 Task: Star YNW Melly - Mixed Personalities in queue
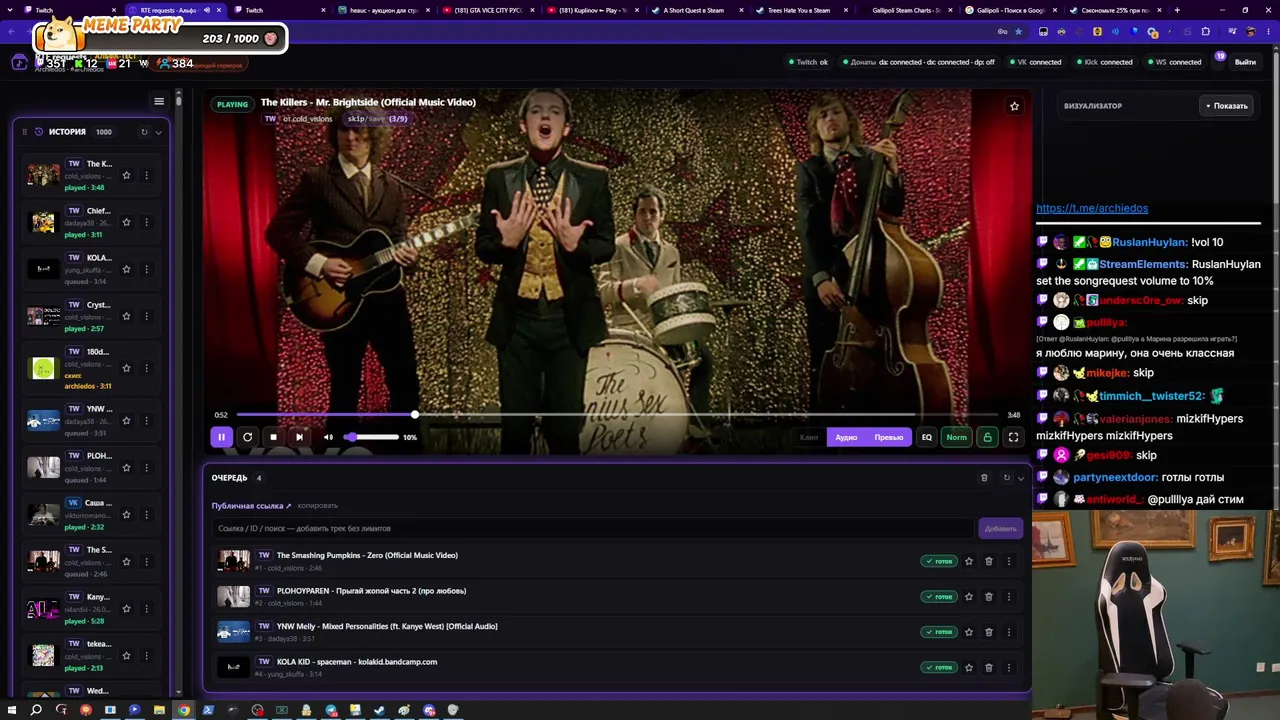tap(969, 632)
